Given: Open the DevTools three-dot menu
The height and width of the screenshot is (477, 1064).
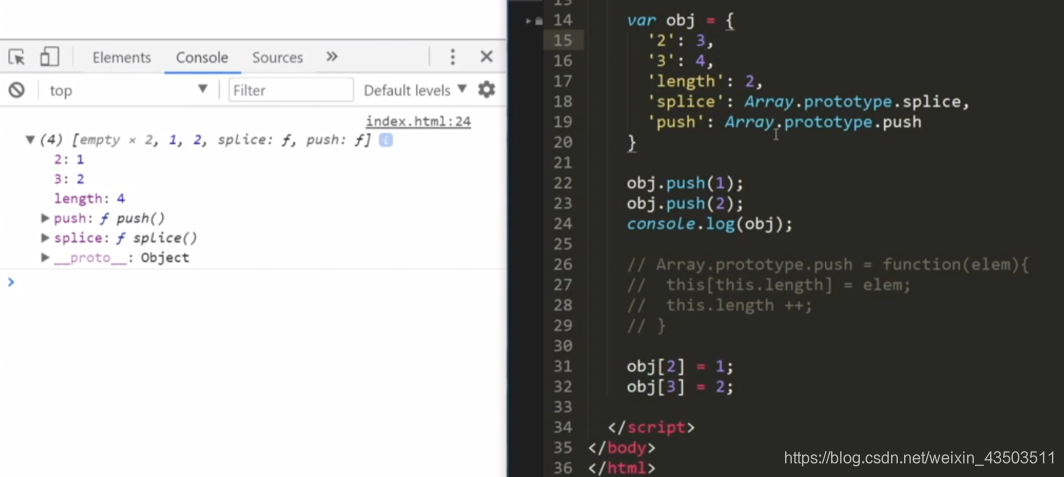Looking at the screenshot, I should click(x=453, y=57).
